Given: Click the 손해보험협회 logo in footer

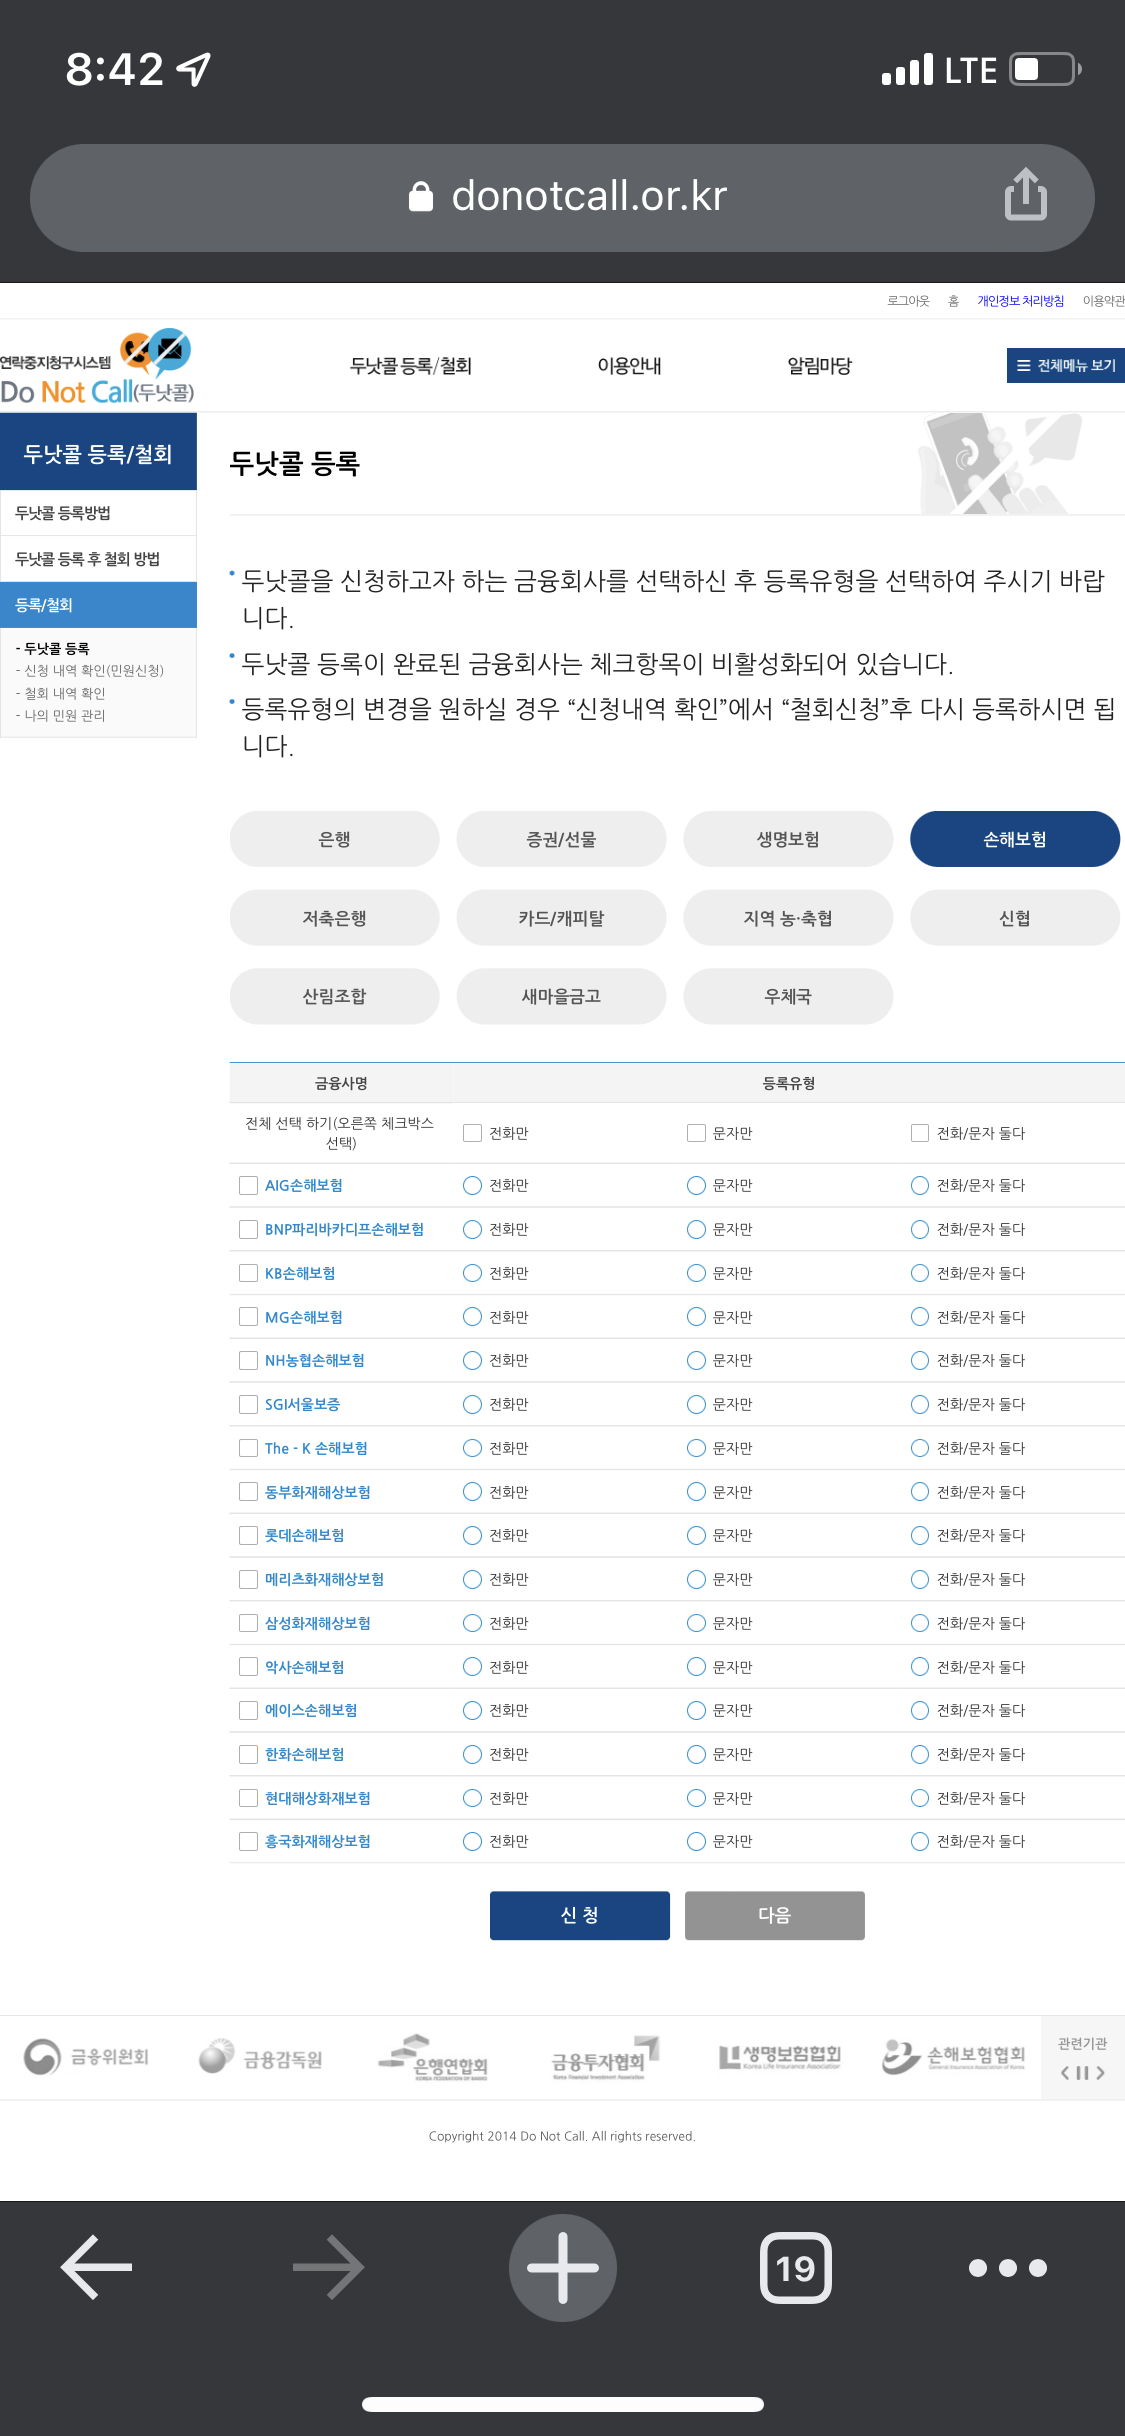Looking at the screenshot, I should [954, 2057].
